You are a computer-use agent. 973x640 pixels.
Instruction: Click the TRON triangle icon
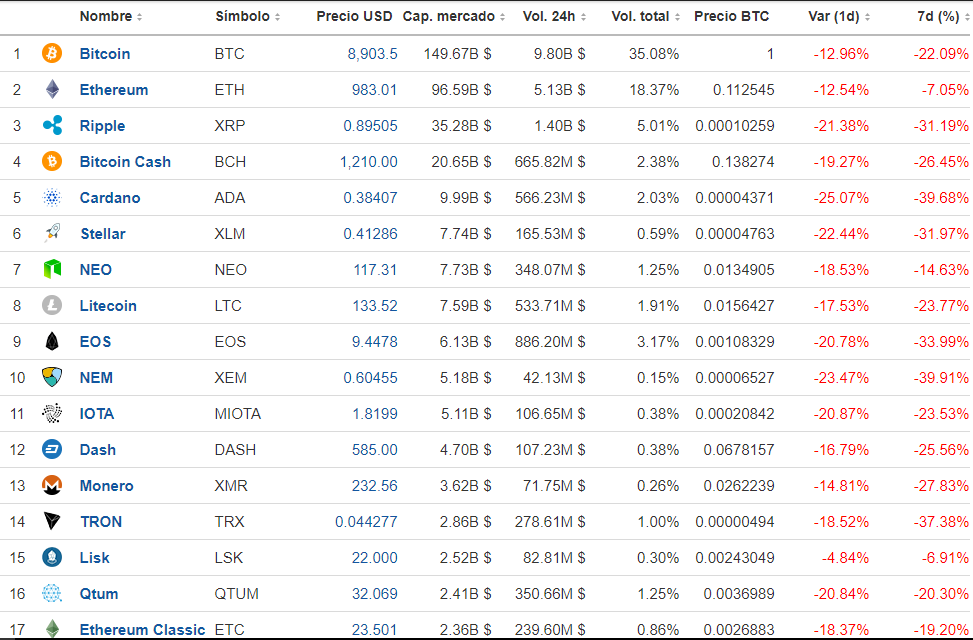click(x=52, y=521)
